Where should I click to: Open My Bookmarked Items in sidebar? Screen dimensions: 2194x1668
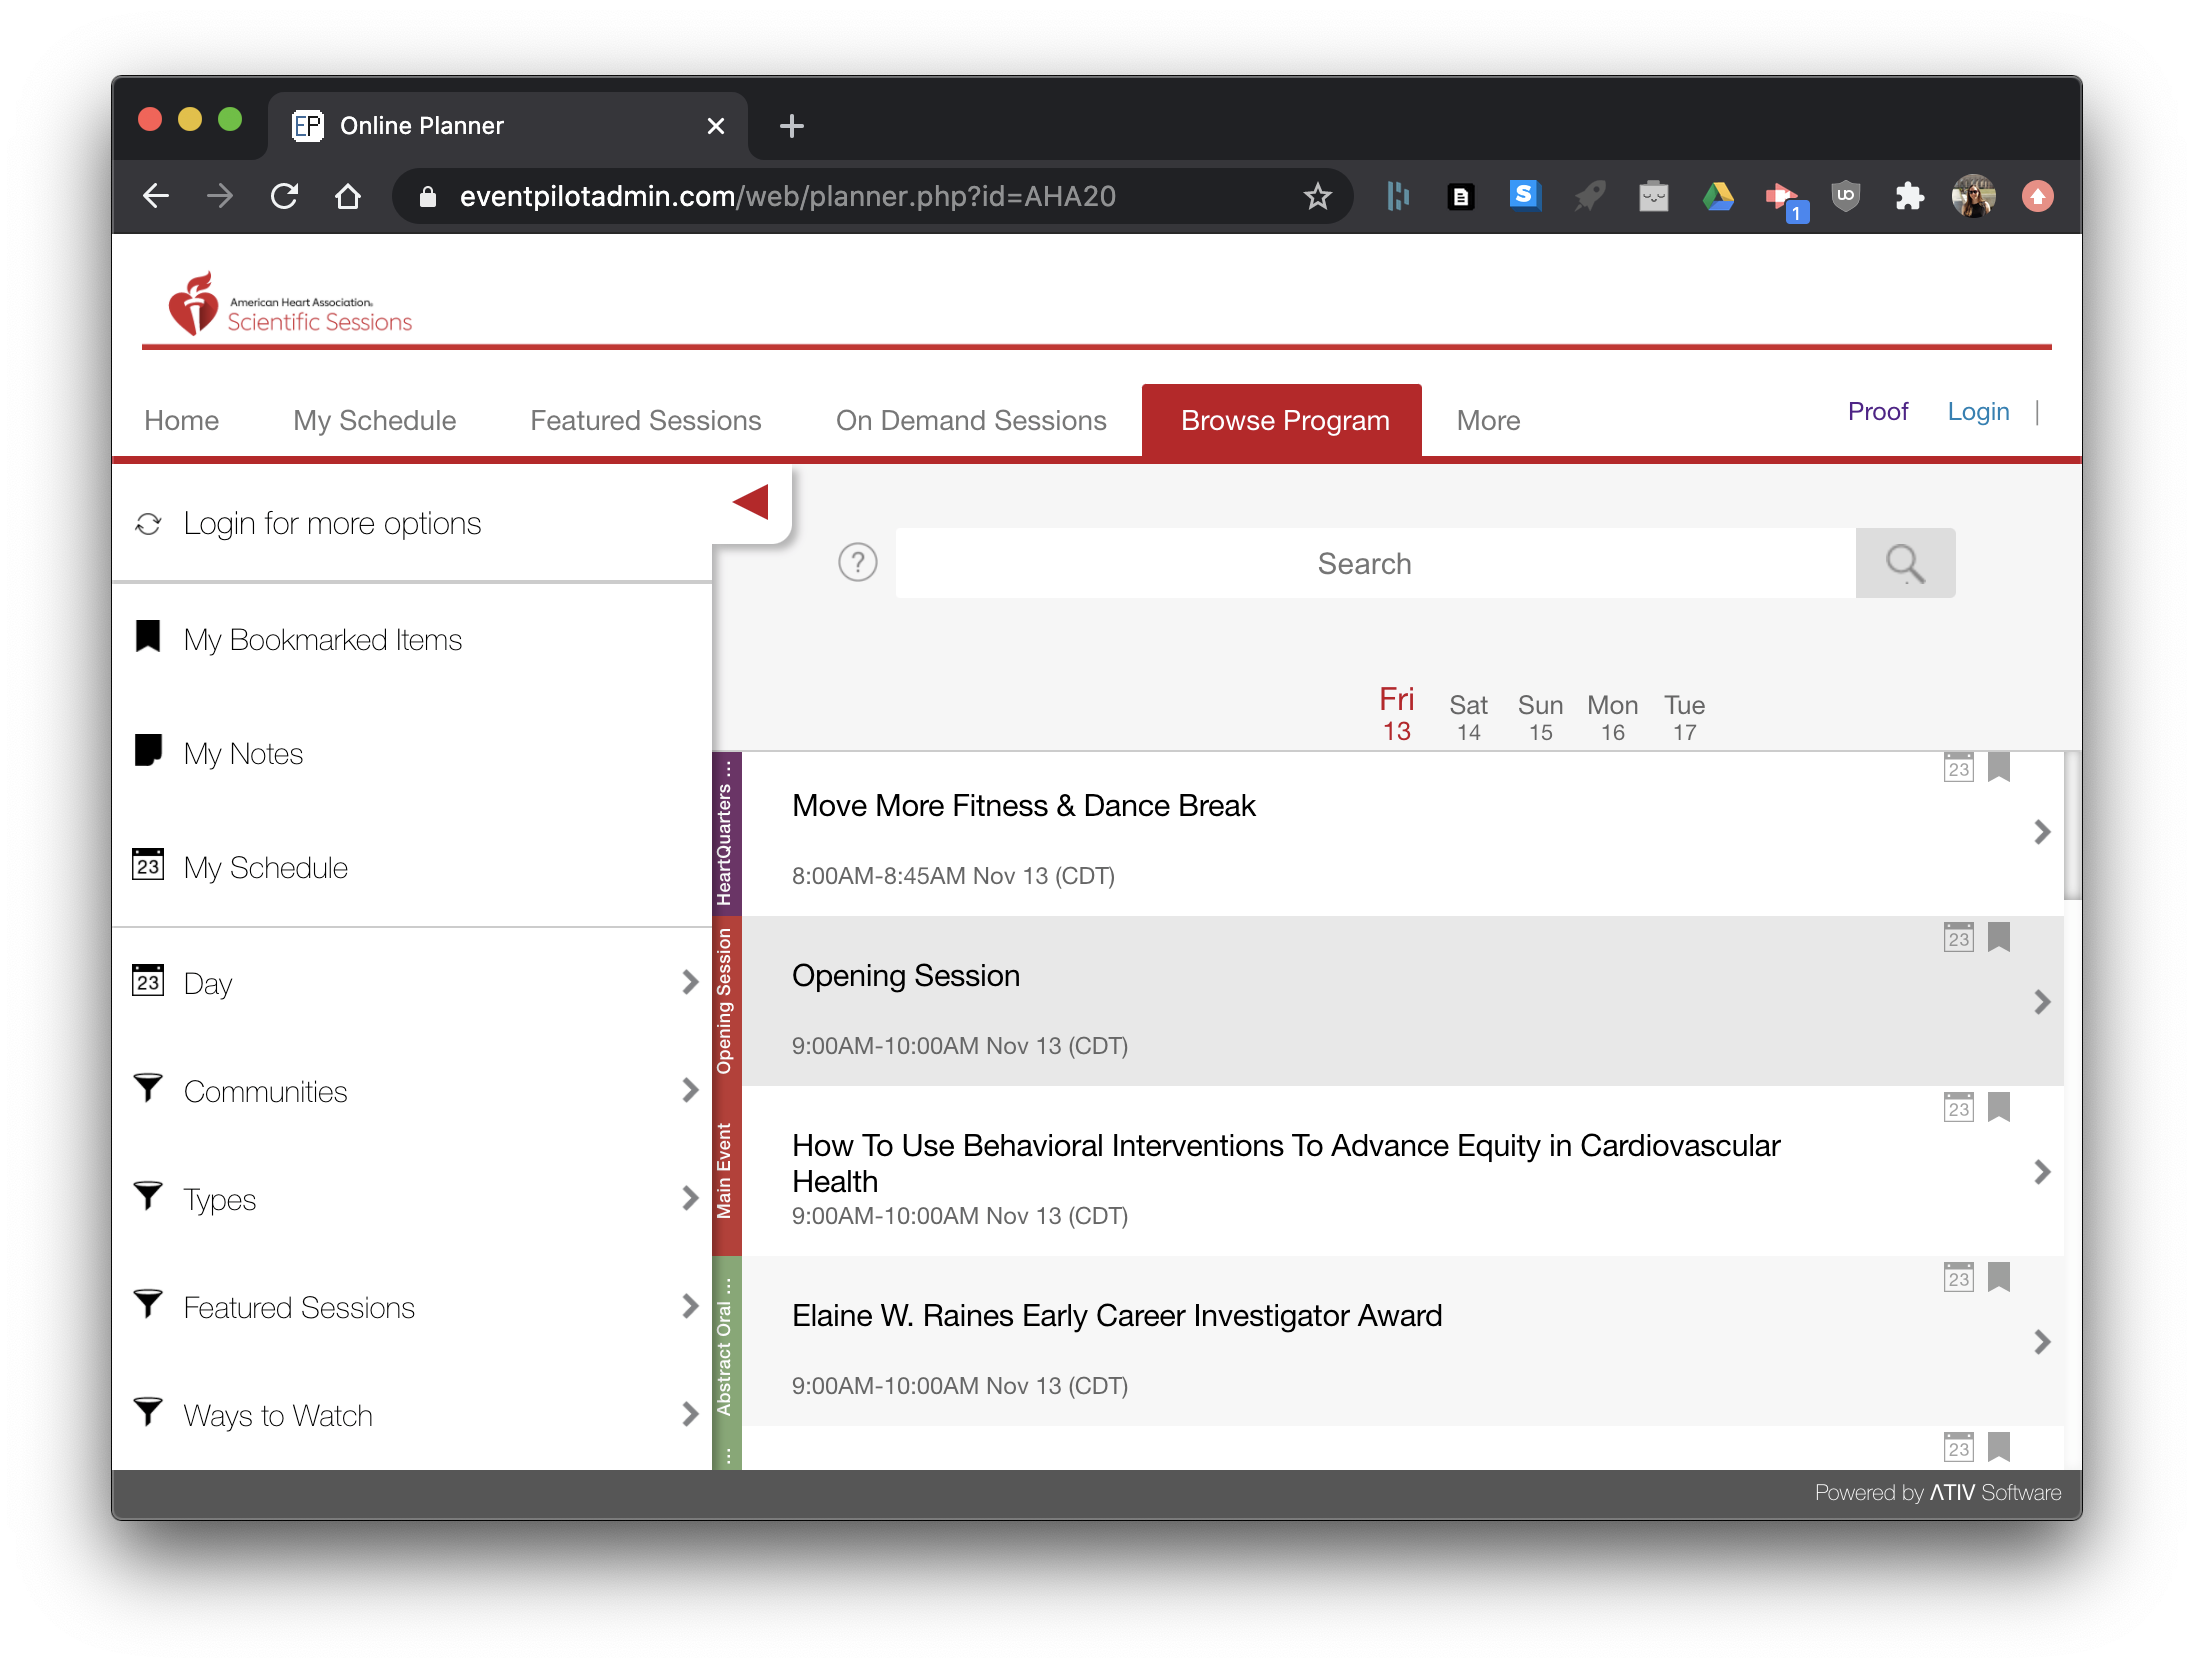(x=322, y=640)
